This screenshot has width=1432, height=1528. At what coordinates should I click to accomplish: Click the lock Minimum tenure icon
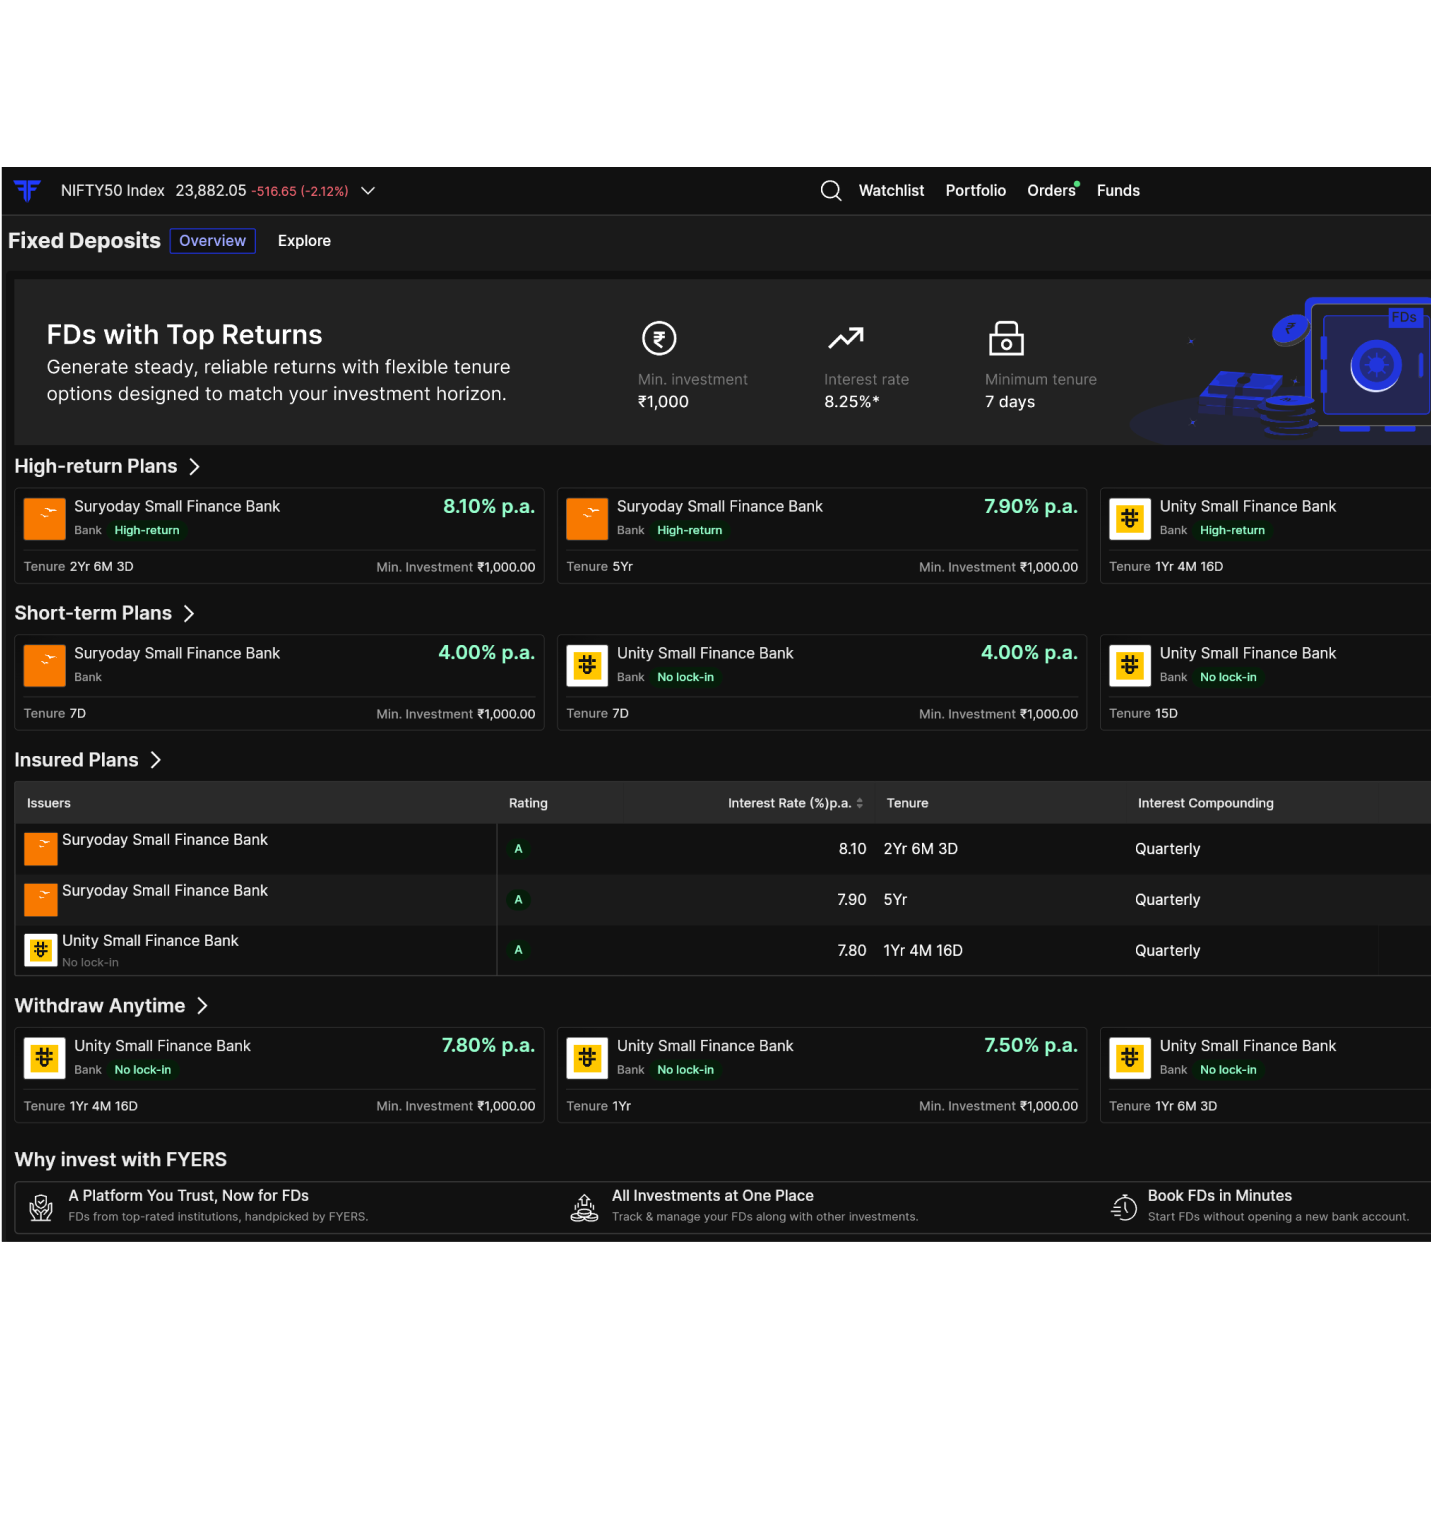tap(1006, 338)
